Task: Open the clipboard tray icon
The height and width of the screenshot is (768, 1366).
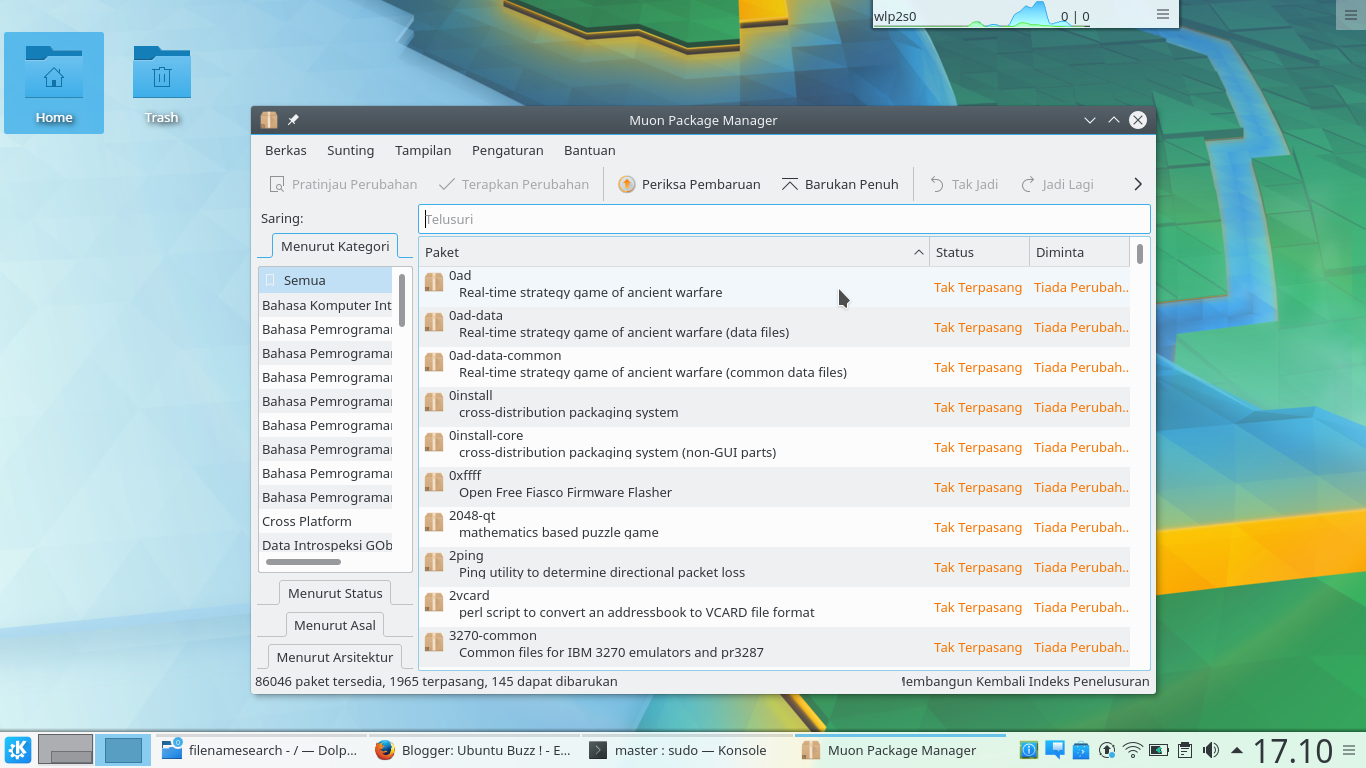Action: click(x=1185, y=750)
